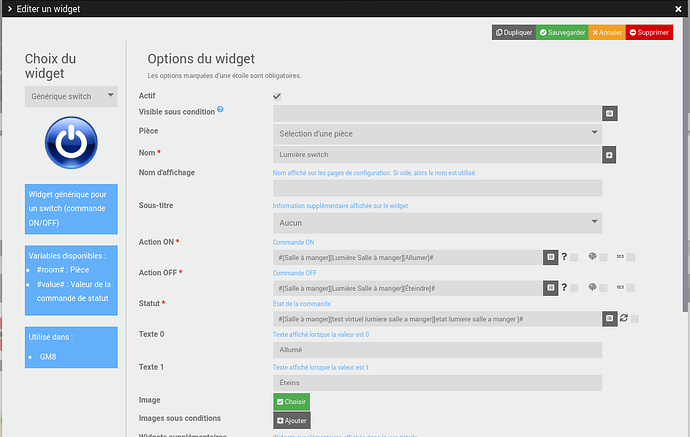Click the icon button beside the Nom field

point(609,155)
